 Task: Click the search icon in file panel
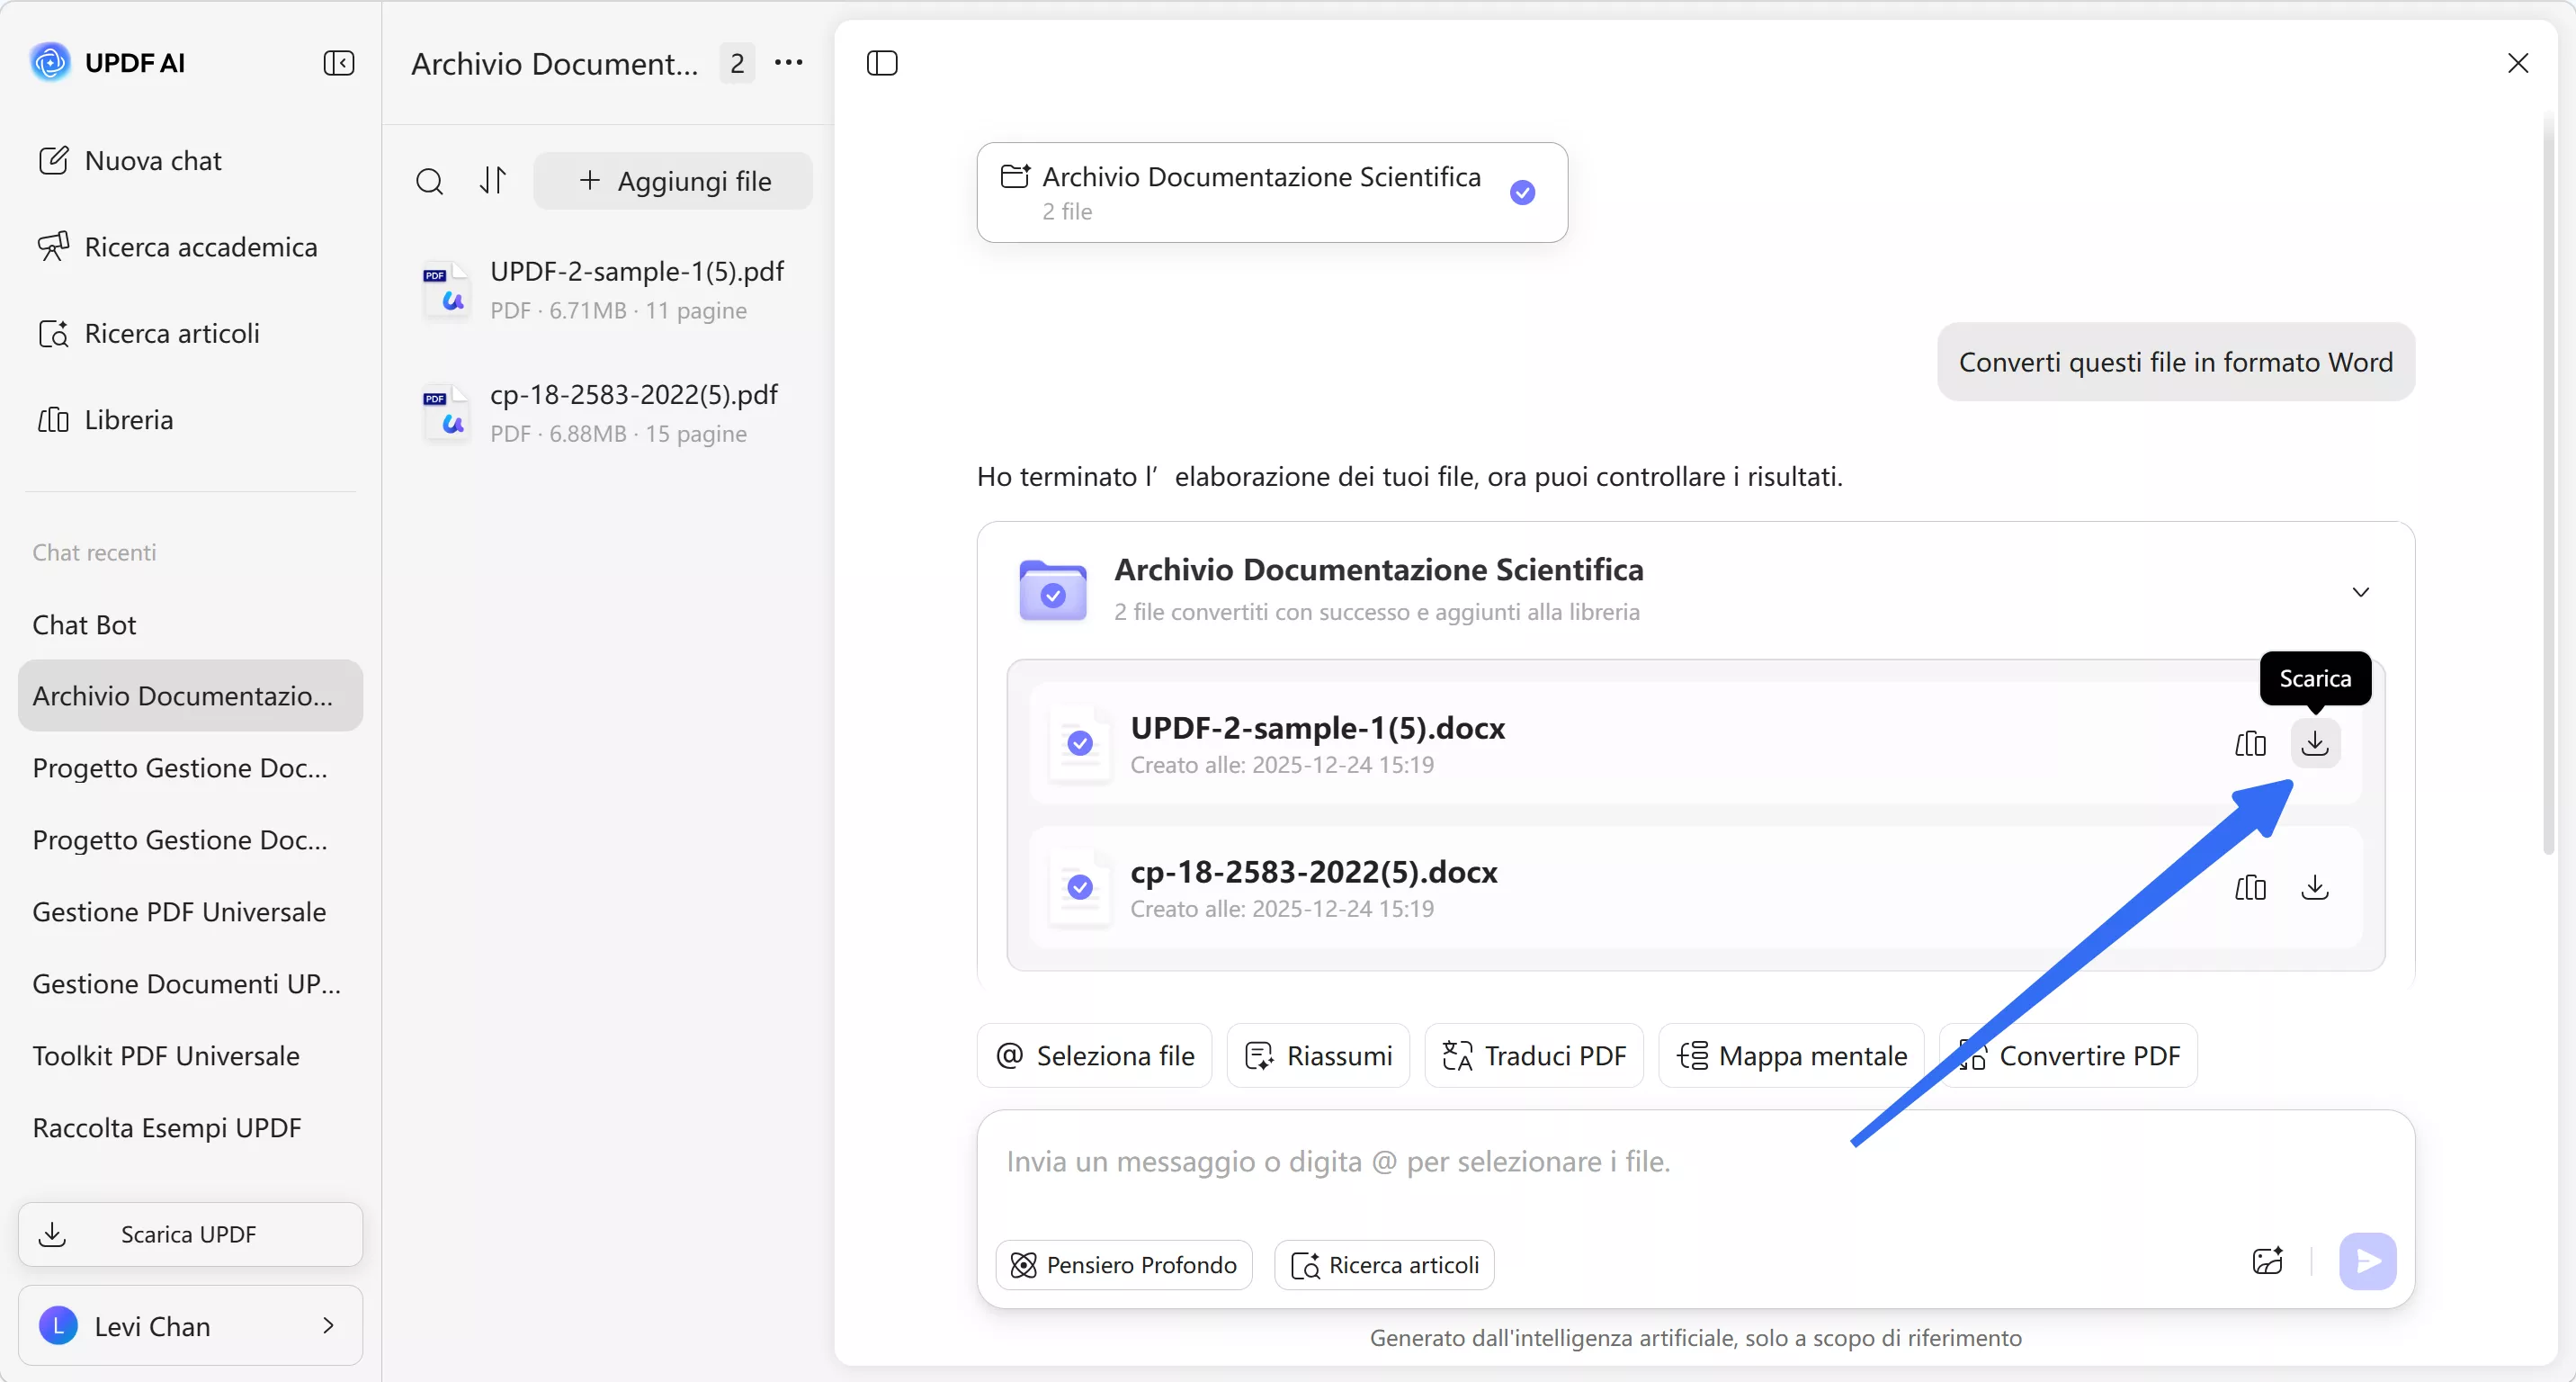click(x=429, y=181)
